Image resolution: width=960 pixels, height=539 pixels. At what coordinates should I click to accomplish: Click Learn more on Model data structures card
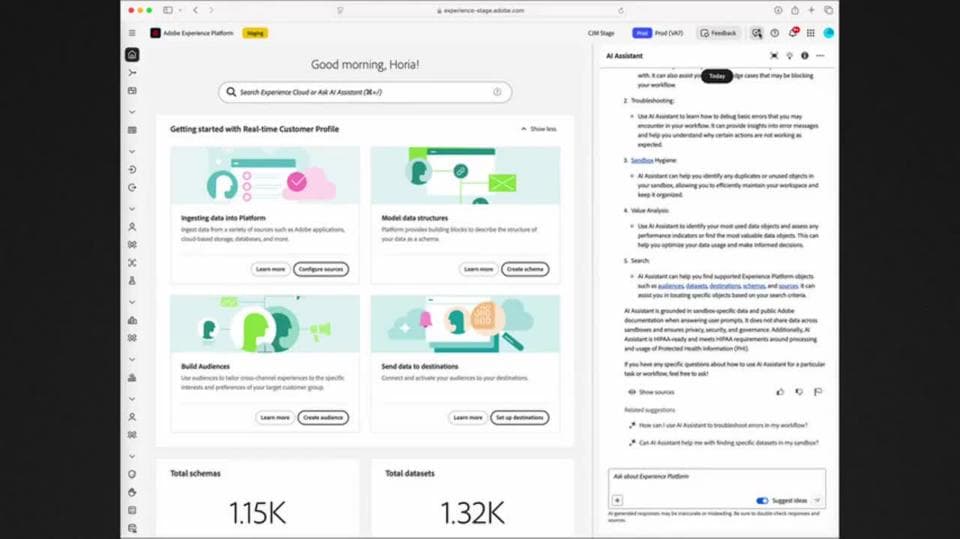click(x=479, y=269)
